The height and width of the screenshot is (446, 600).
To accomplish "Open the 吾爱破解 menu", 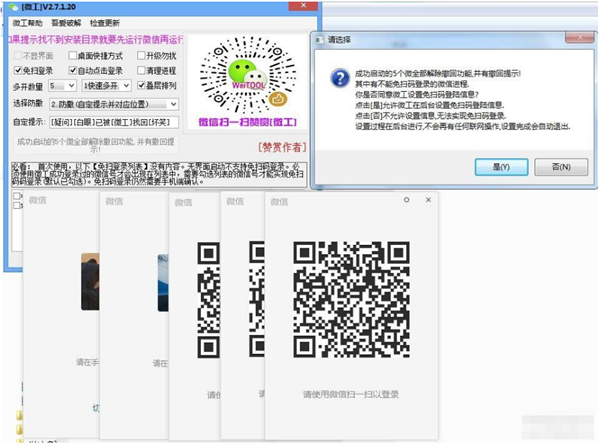I will pyautogui.click(x=66, y=23).
